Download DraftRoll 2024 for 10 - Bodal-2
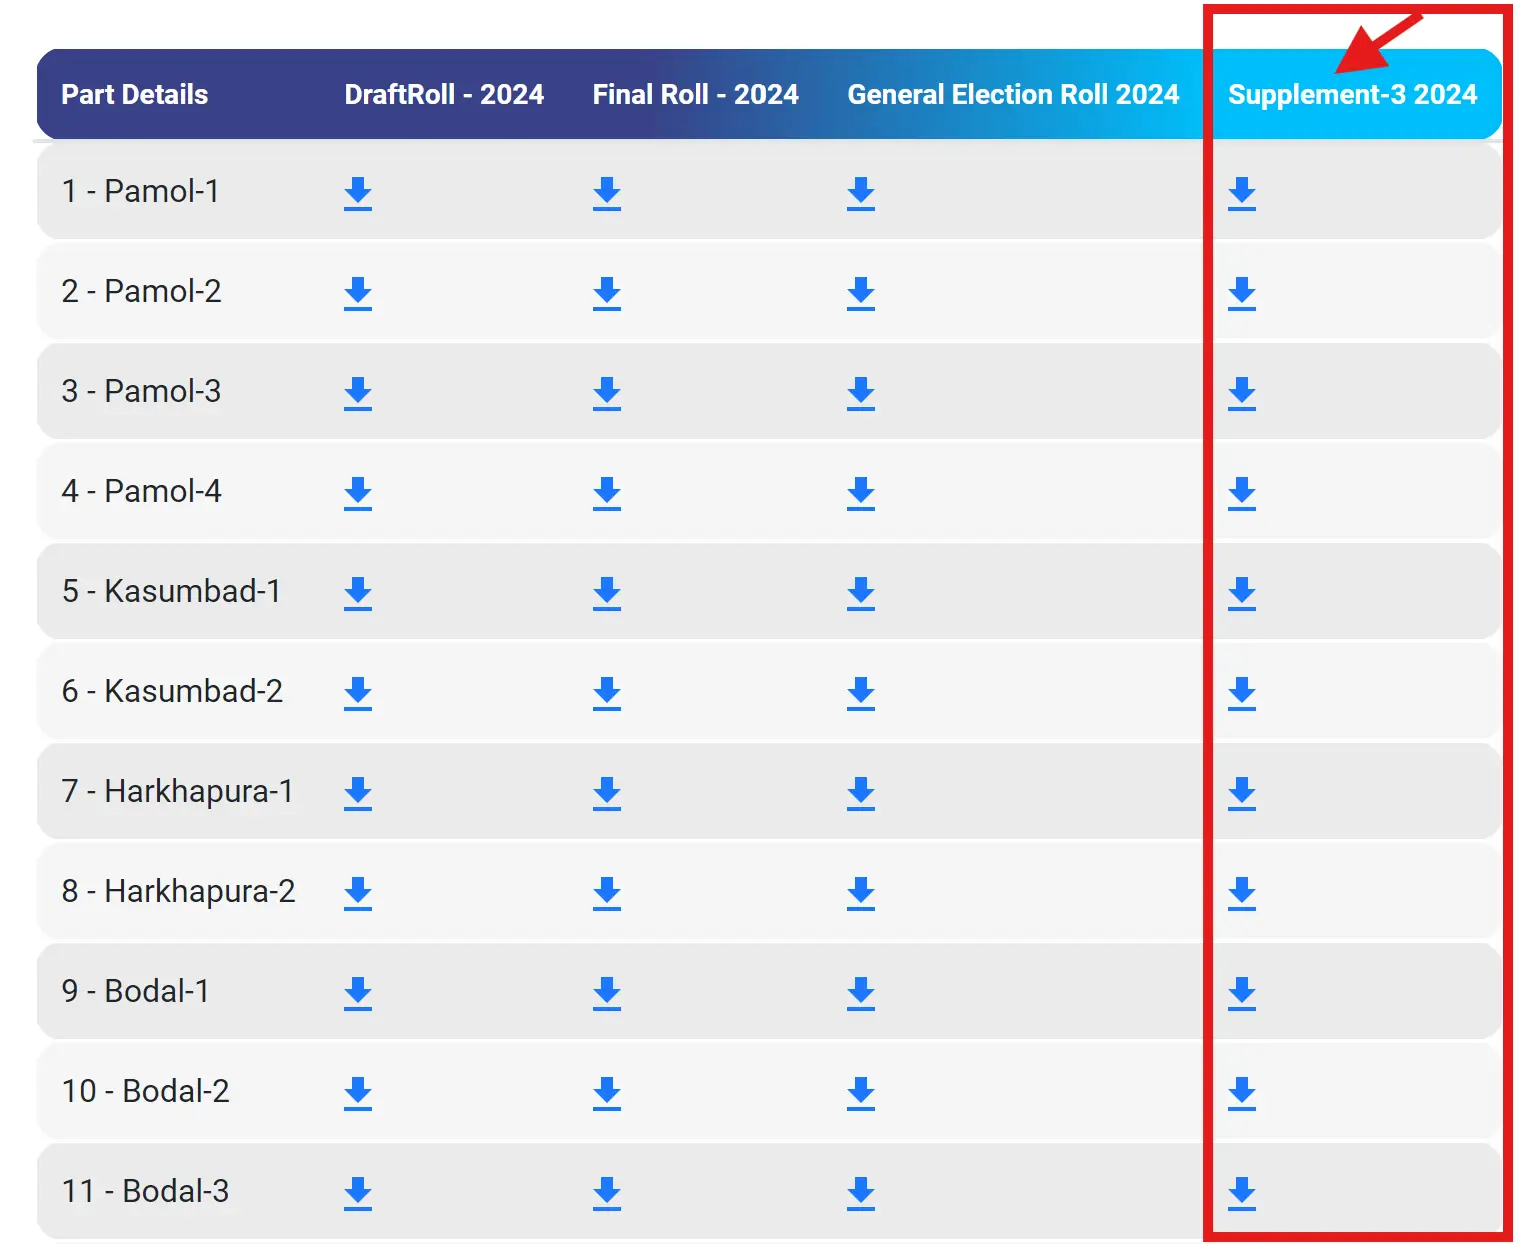 pos(358,1093)
